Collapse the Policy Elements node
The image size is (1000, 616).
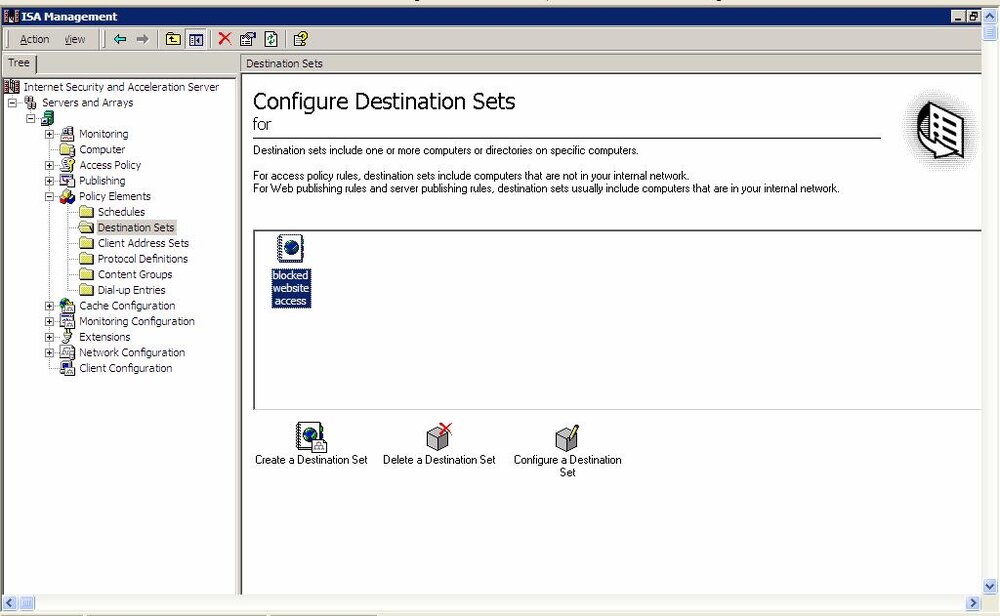pyautogui.click(x=49, y=196)
